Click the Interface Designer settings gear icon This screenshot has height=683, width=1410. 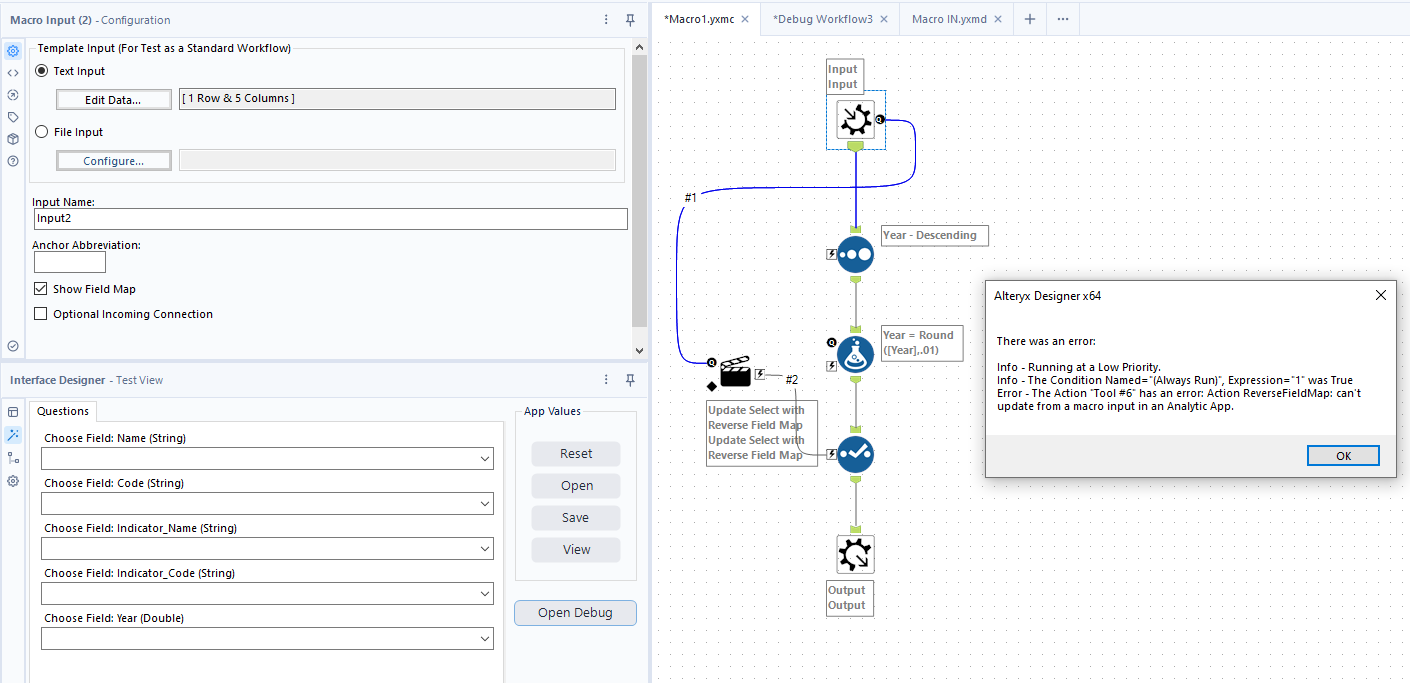(14, 481)
